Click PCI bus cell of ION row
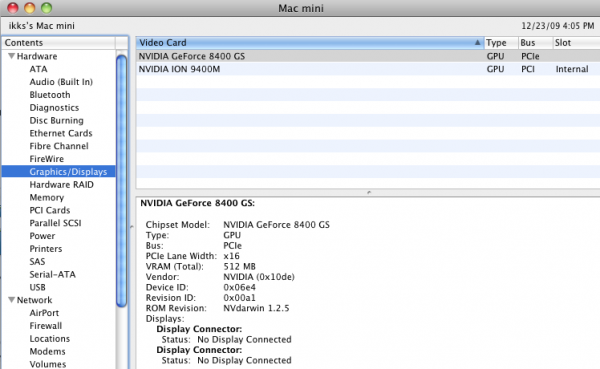The width and height of the screenshot is (600, 369). click(x=528, y=69)
